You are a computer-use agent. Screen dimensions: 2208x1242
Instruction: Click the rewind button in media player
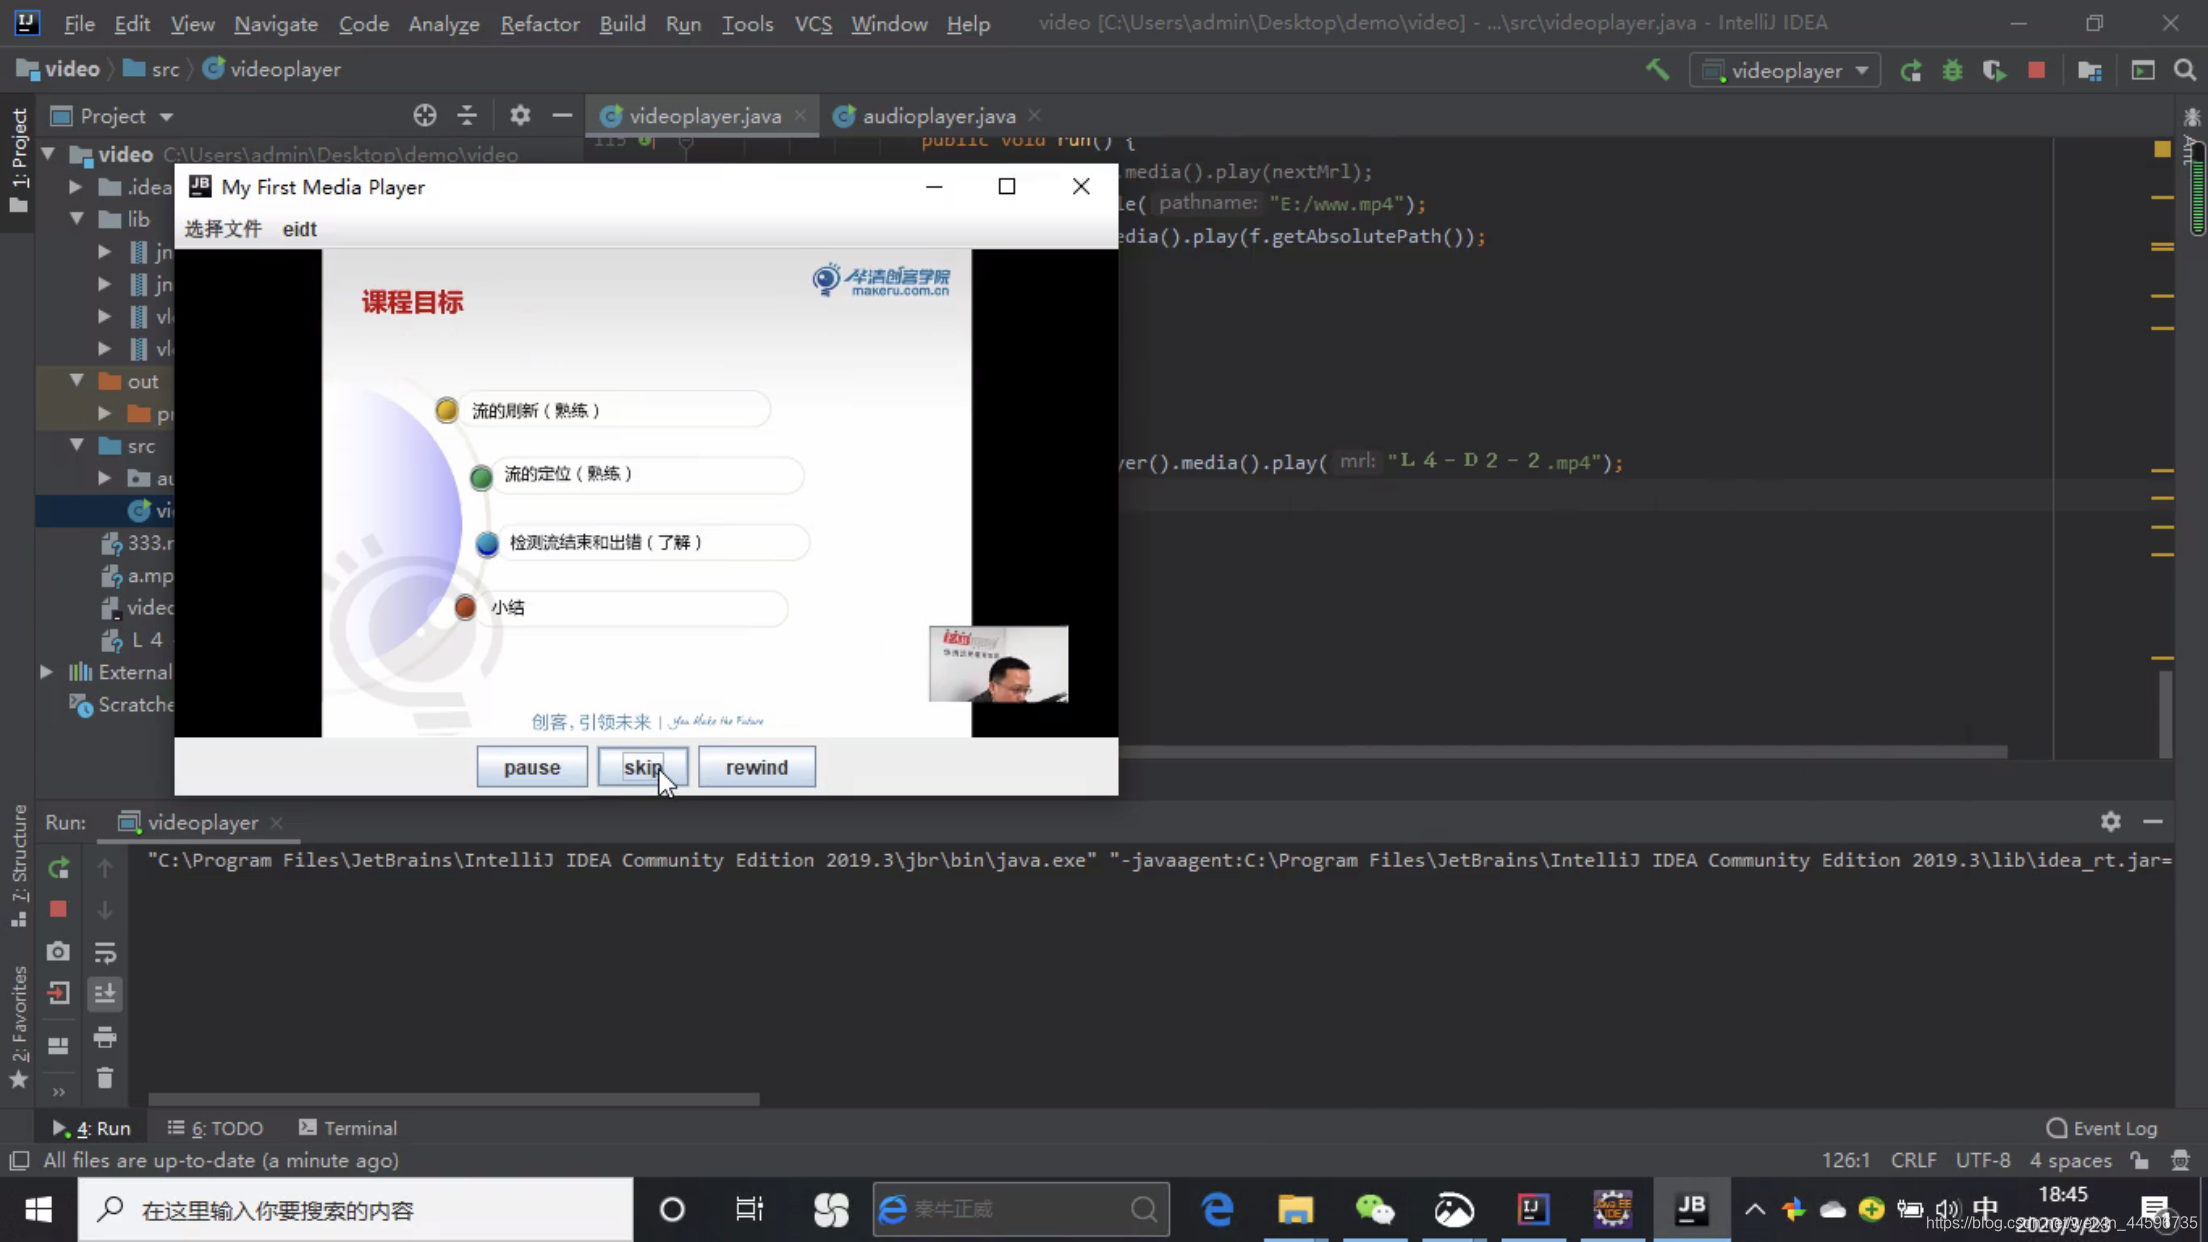coord(757,766)
